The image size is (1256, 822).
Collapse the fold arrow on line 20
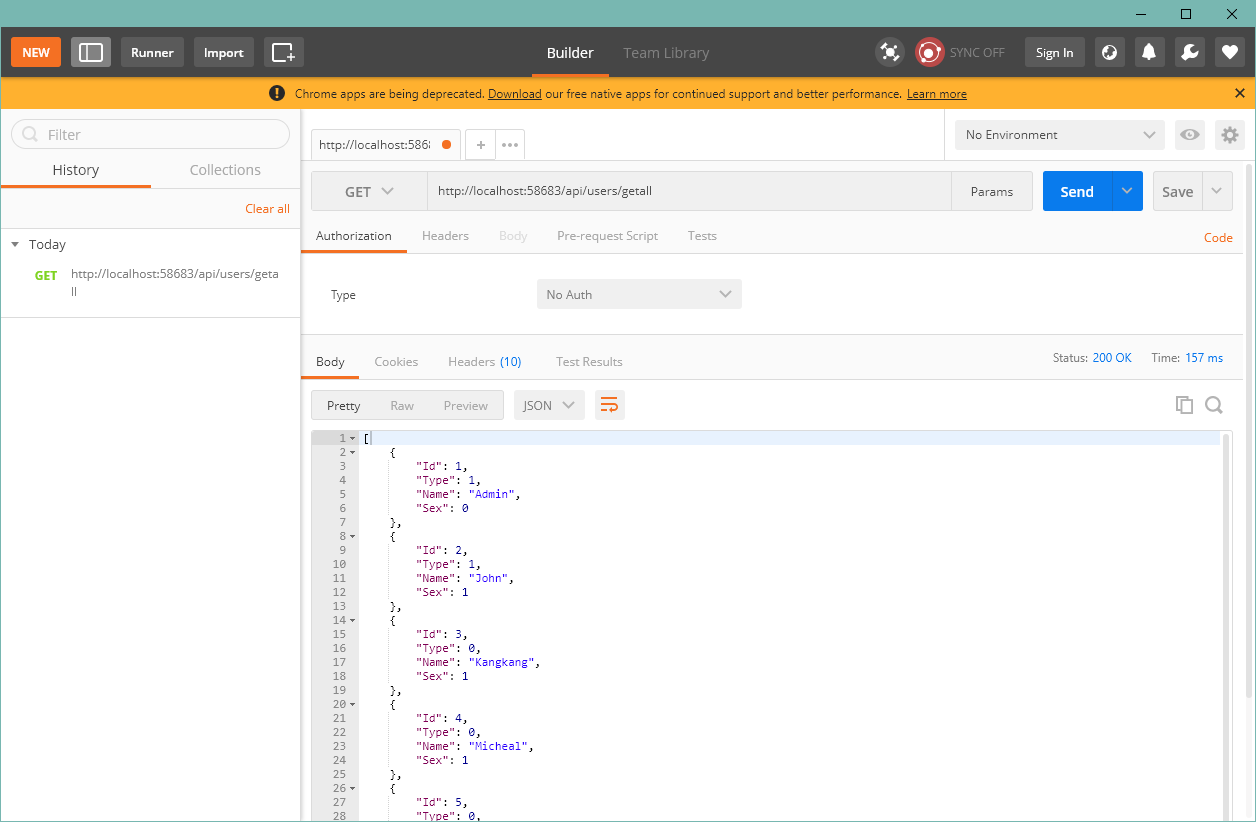click(353, 704)
